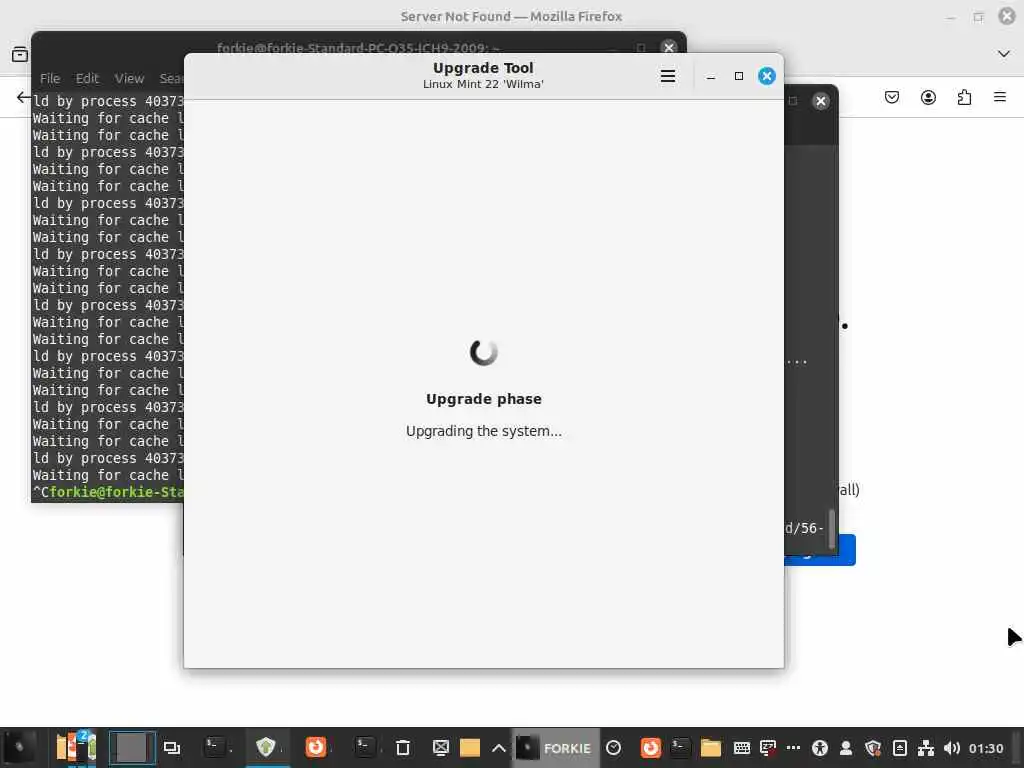The image size is (1024, 768).
Task: Close the terminal window behind Upgrade Tool
Action: point(669,47)
